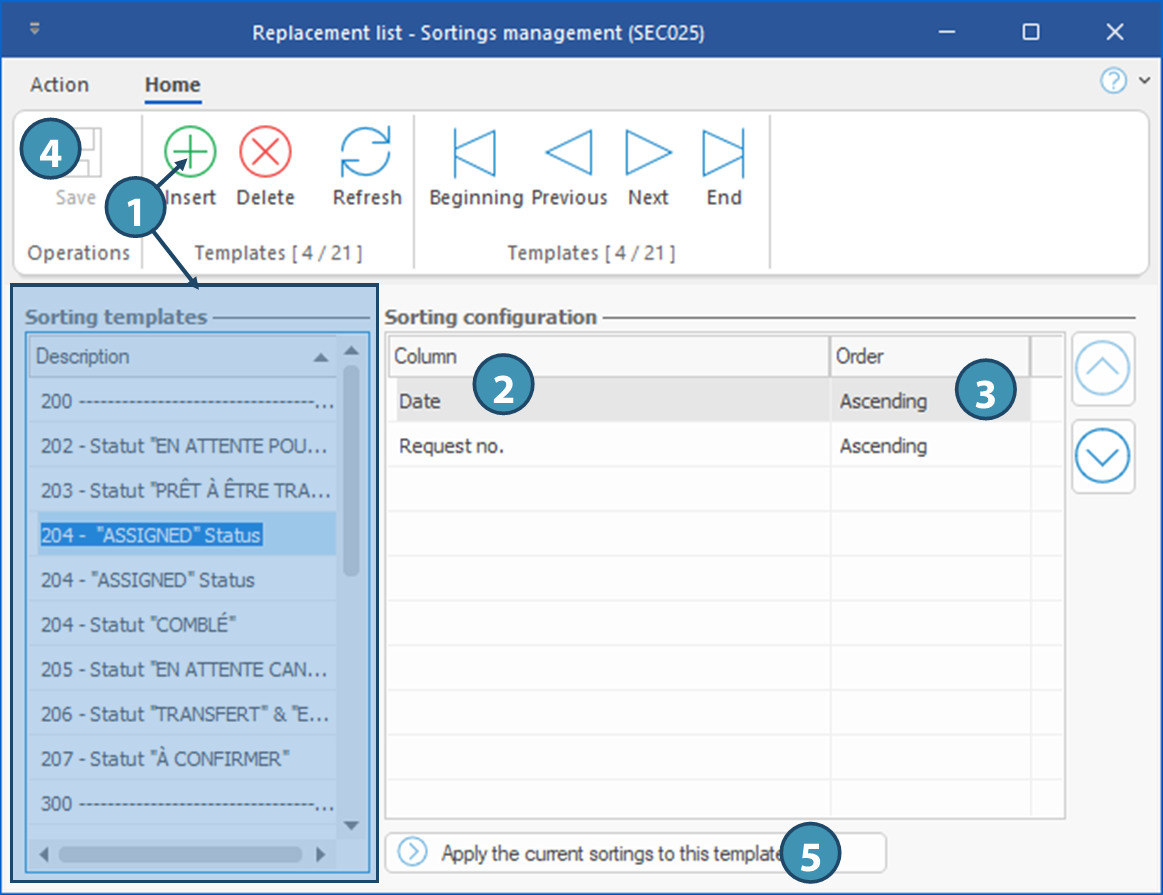Viewport: 1163px width, 895px height.
Task: Expand the ribbon options chevron beside help
Action: coord(1145,82)
